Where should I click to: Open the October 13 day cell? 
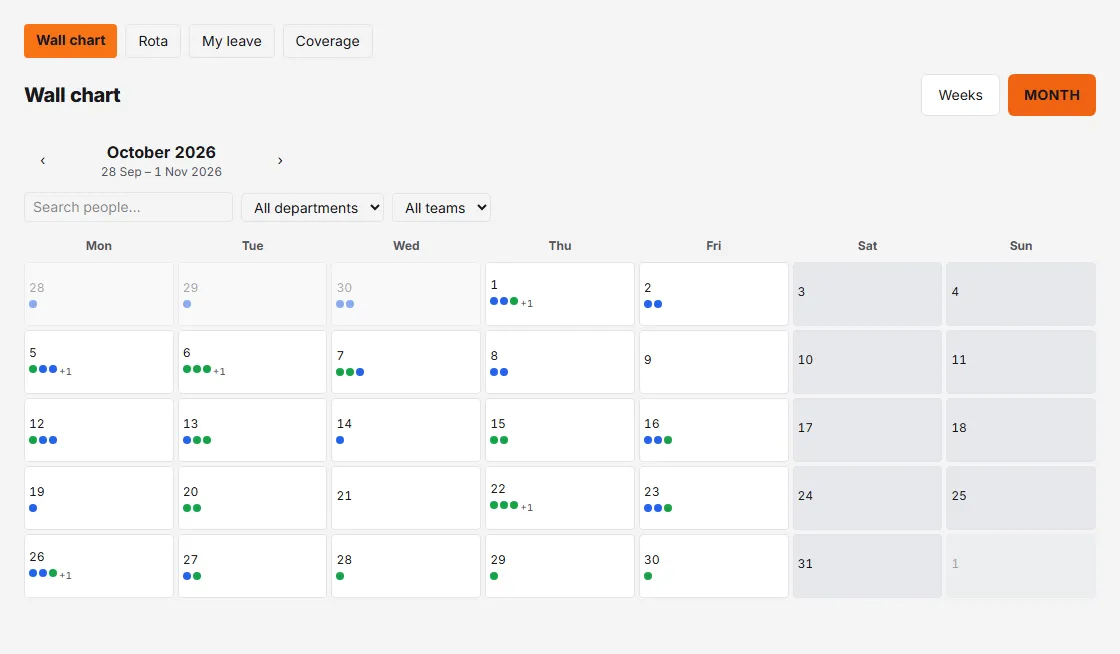252,430
